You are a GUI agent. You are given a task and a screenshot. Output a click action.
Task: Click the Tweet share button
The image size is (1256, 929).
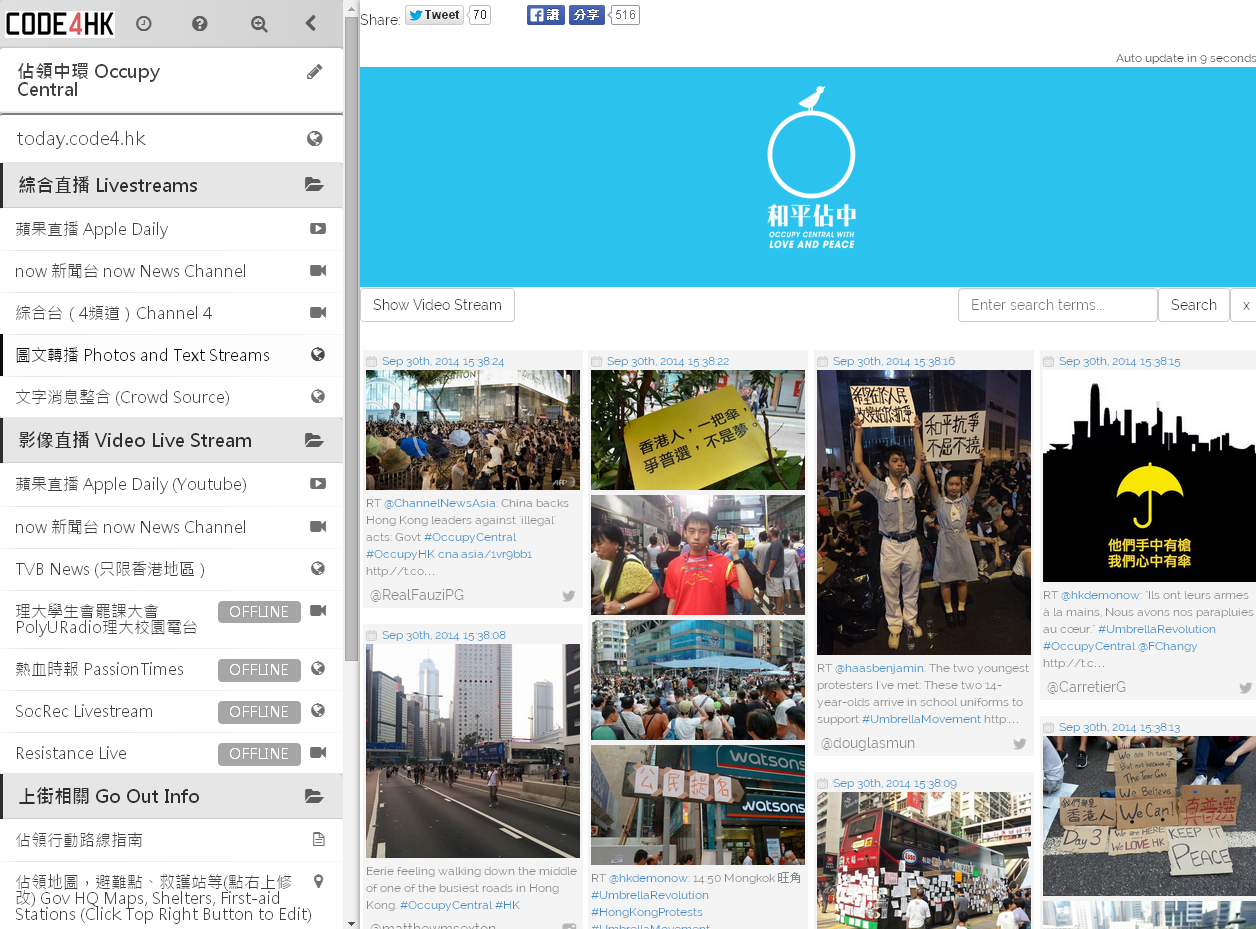tap(433, 14)
